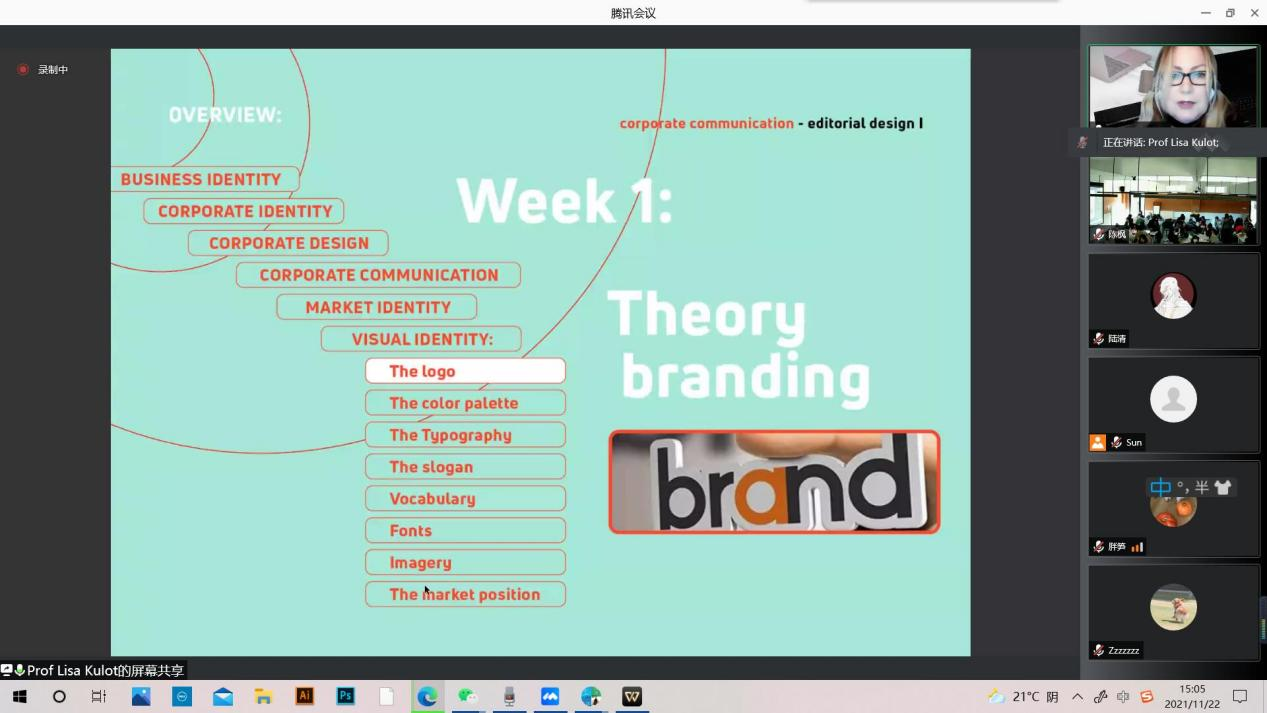Image resolution: width=1267 pixels, height=713 pixels.
Task: Open the clock and date flyout
Action: [1192, 696]
